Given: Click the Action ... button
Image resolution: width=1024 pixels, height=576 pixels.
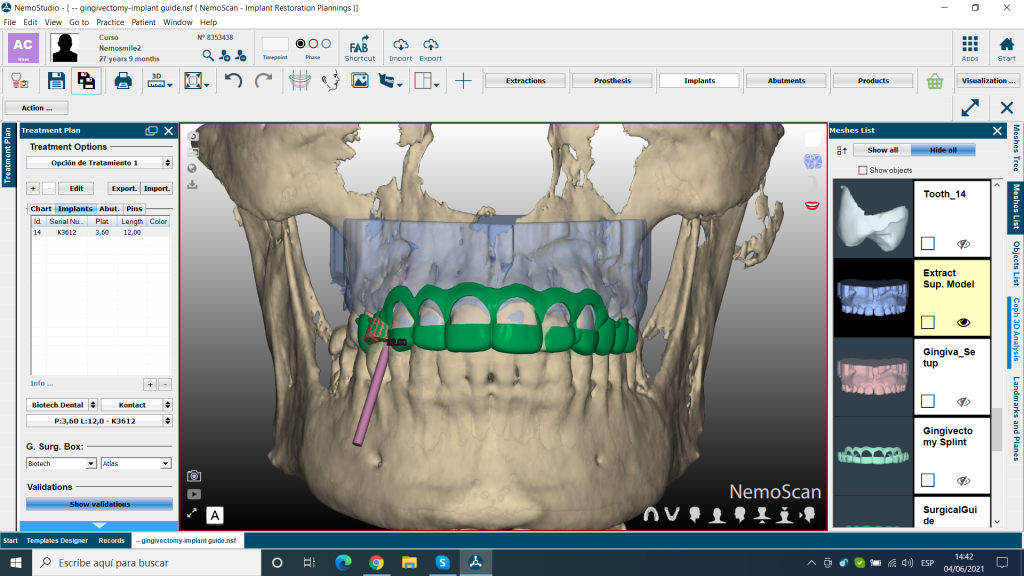Looking at the screenshot, I should click(x=37, y=108).
